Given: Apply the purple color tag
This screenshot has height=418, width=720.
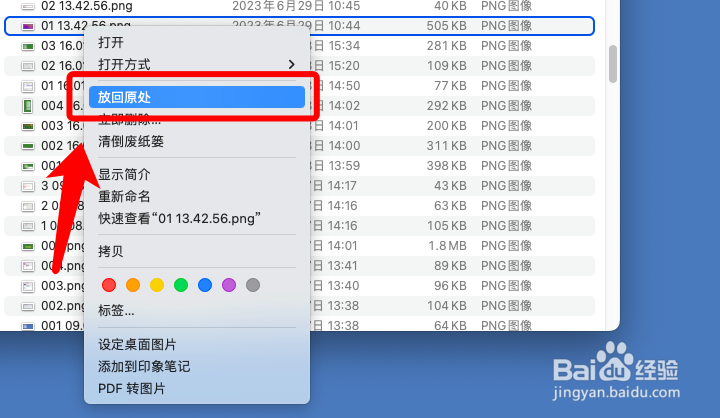Looking at the screenshot, I should 229,285.
